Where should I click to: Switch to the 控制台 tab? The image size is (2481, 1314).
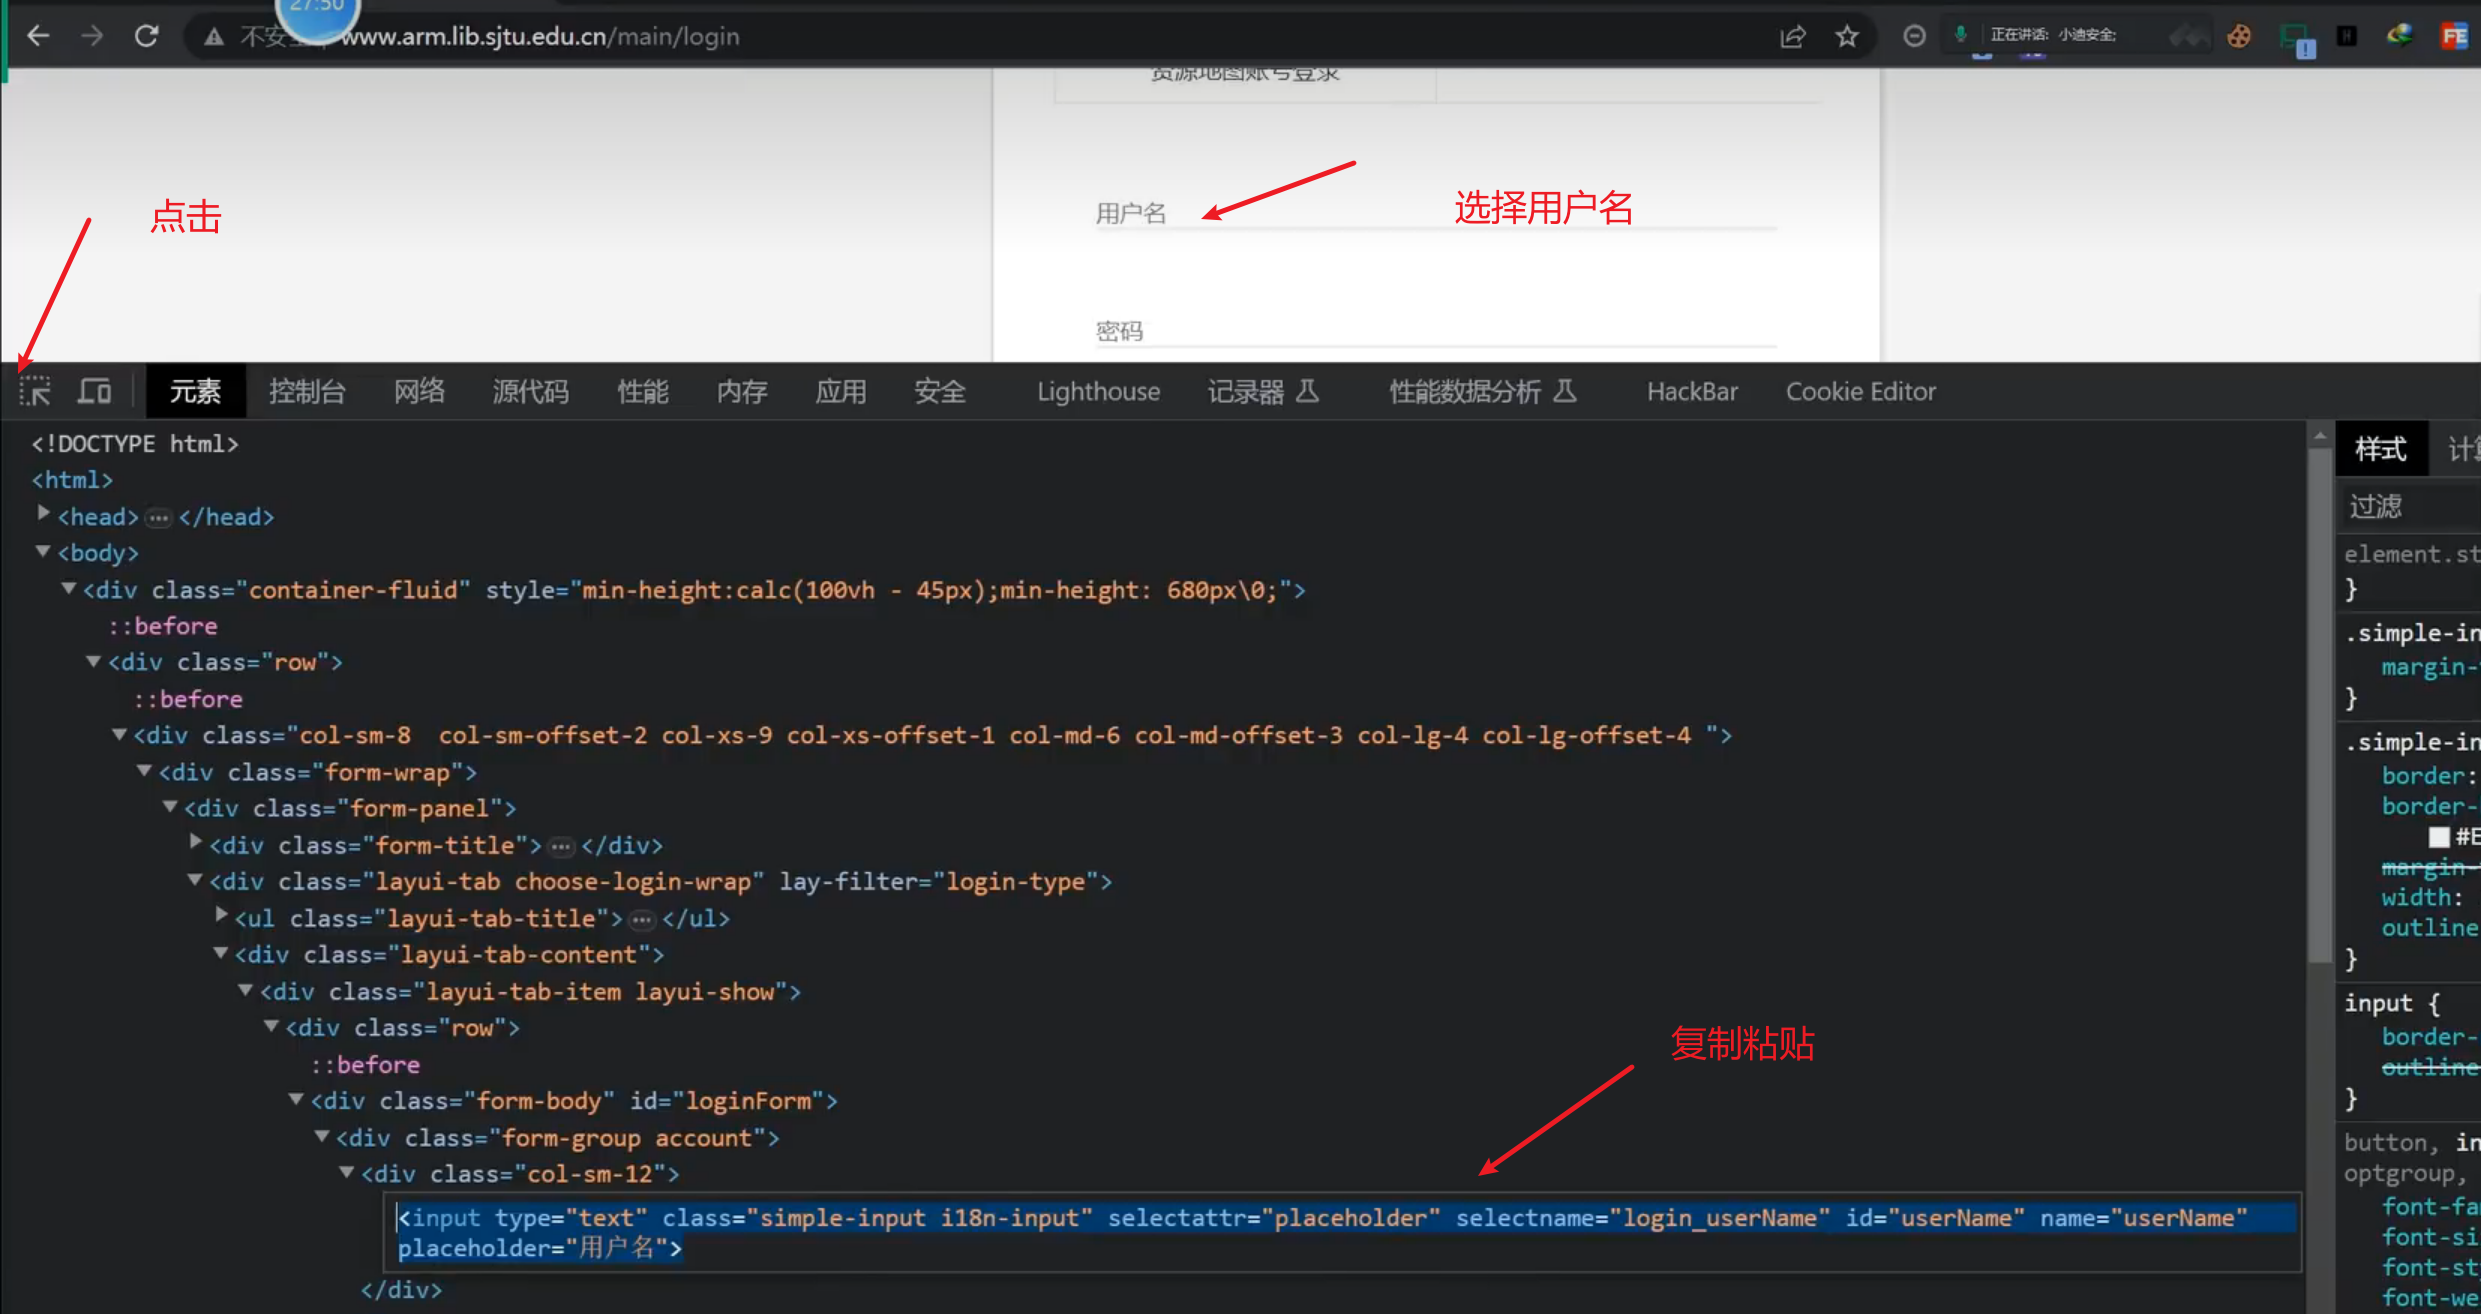[x=307, y=391]
